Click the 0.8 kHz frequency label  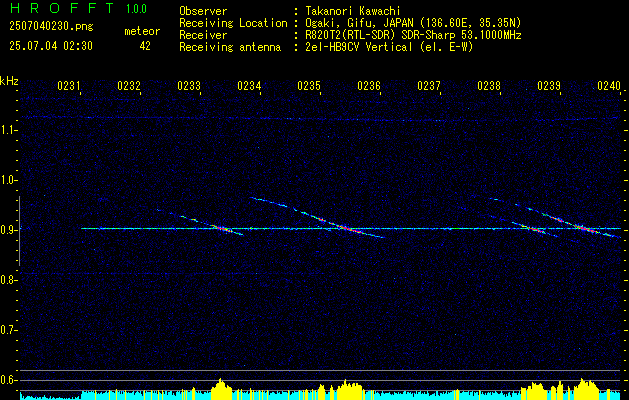point(7,280)
